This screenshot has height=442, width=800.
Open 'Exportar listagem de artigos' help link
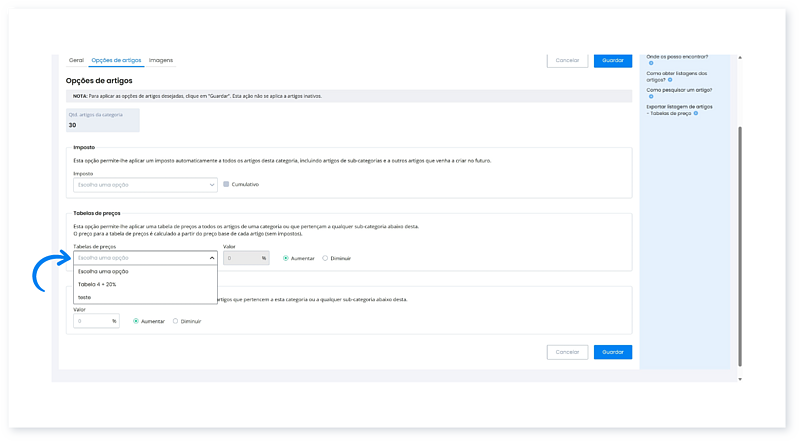pos(680,105)
